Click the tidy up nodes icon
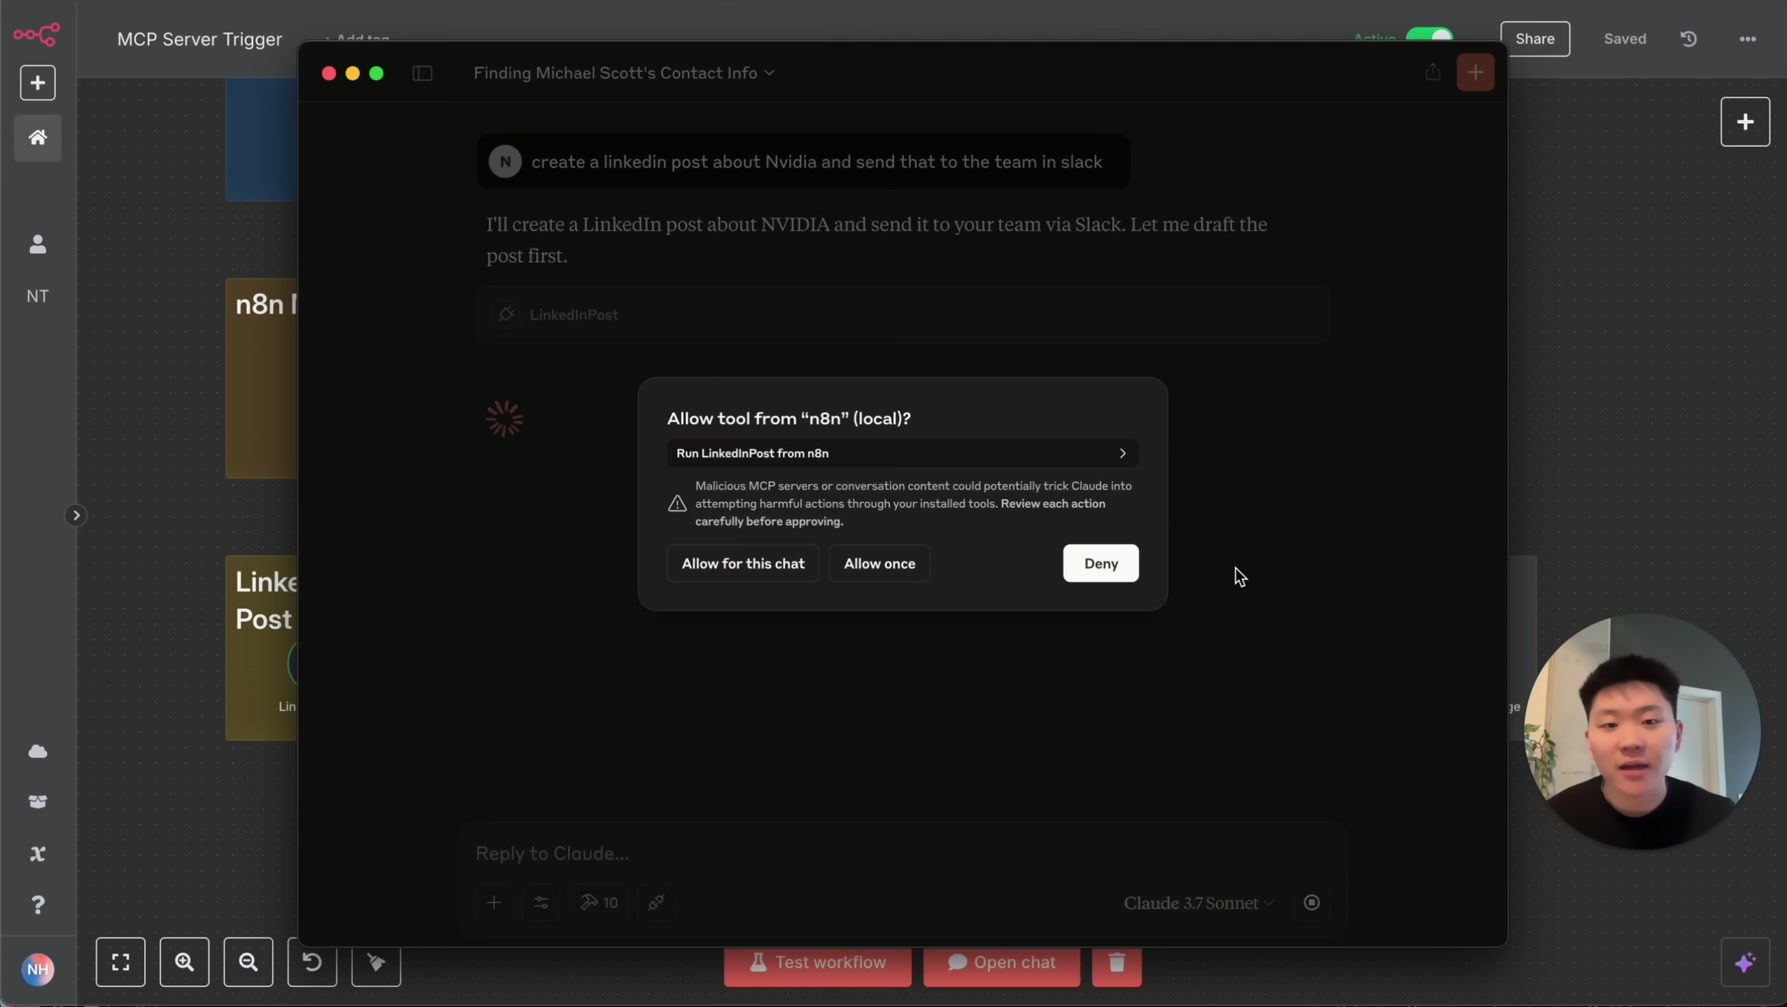 376,962
